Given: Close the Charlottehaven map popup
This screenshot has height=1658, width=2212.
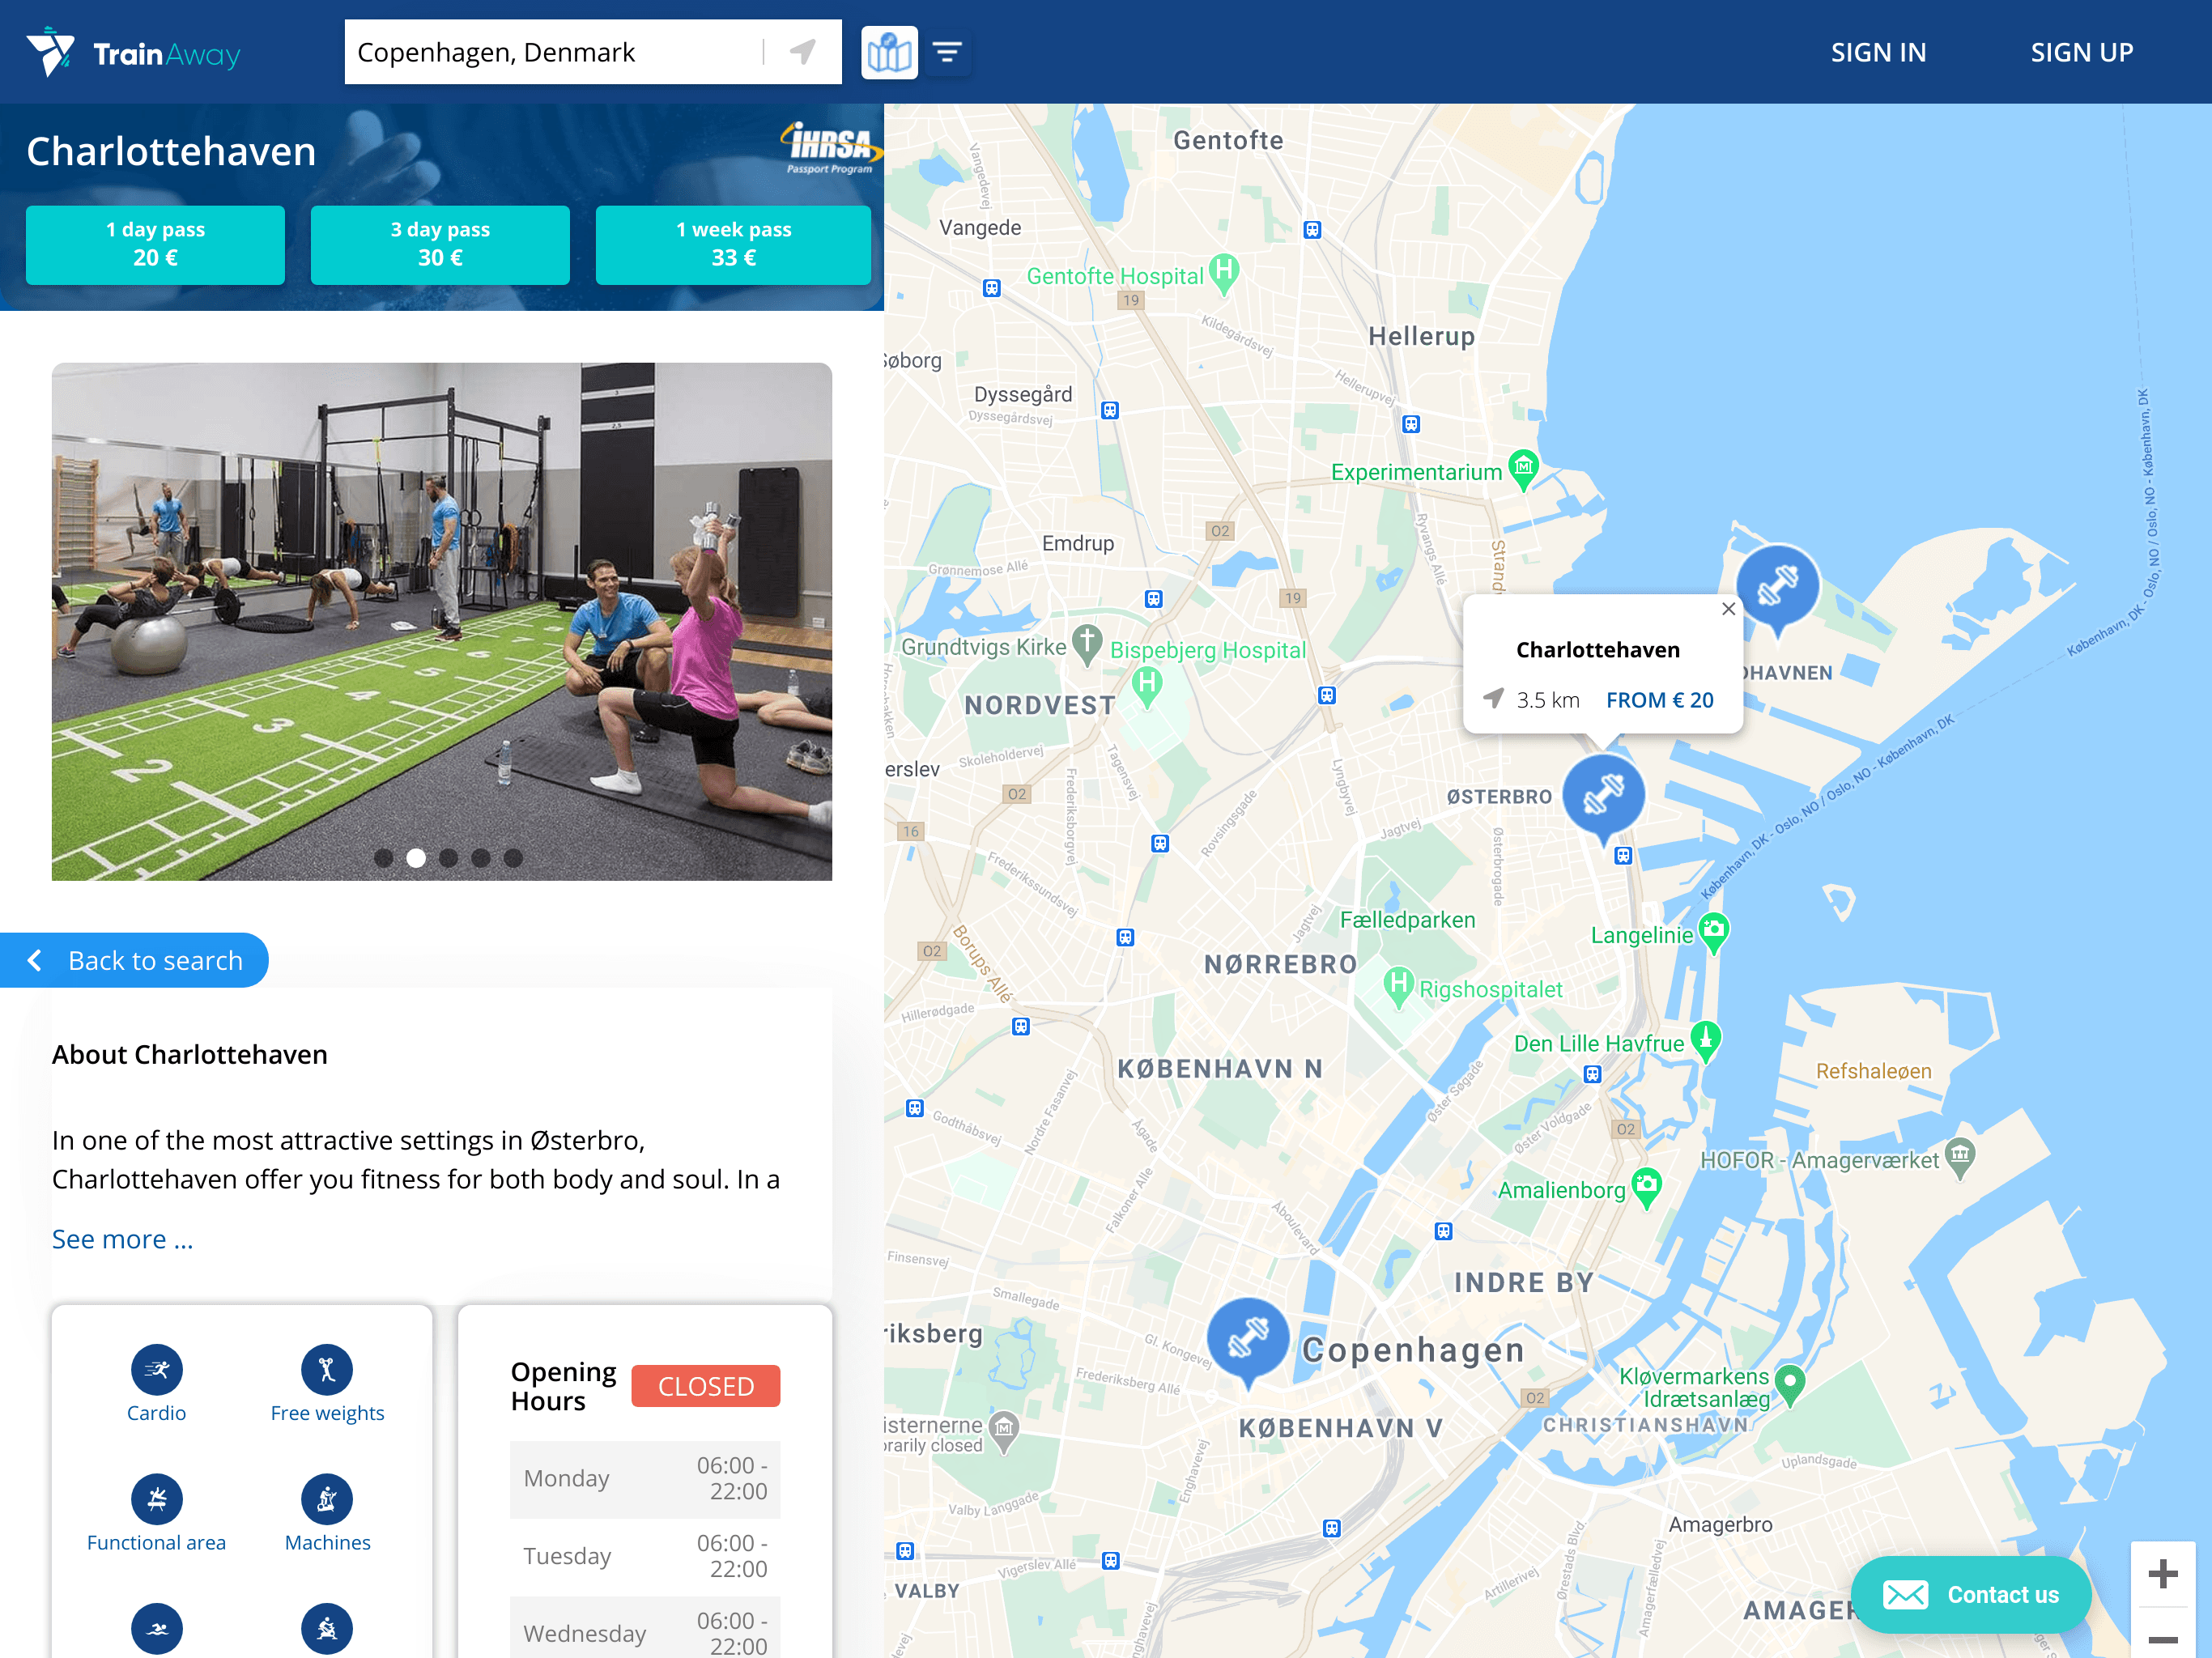Looking at the screenshot, I should [1729, 609].
